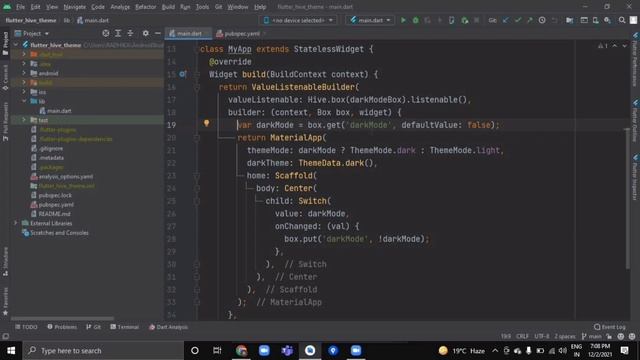This screenshot has width=640, height=360.
Task: Open Project panel settings gear
Action: (146, 33)
